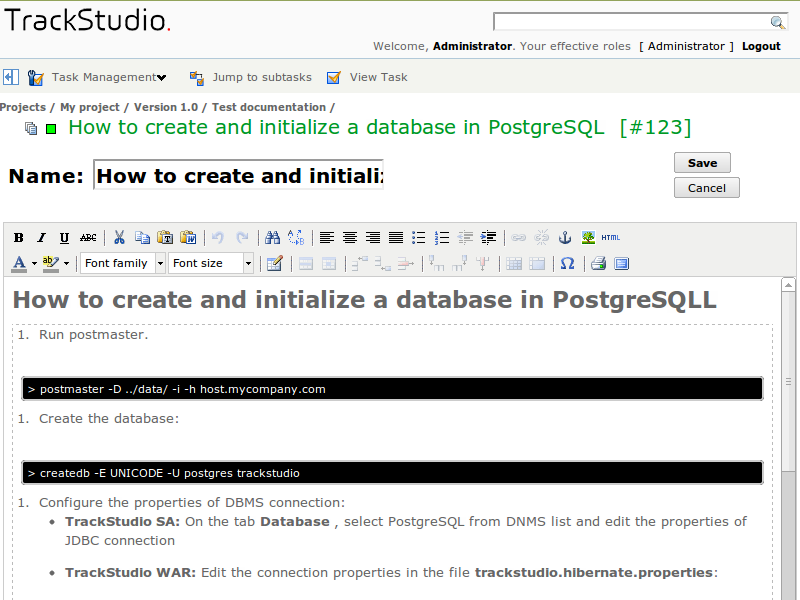Click into the Name text field

click(238, 175)
